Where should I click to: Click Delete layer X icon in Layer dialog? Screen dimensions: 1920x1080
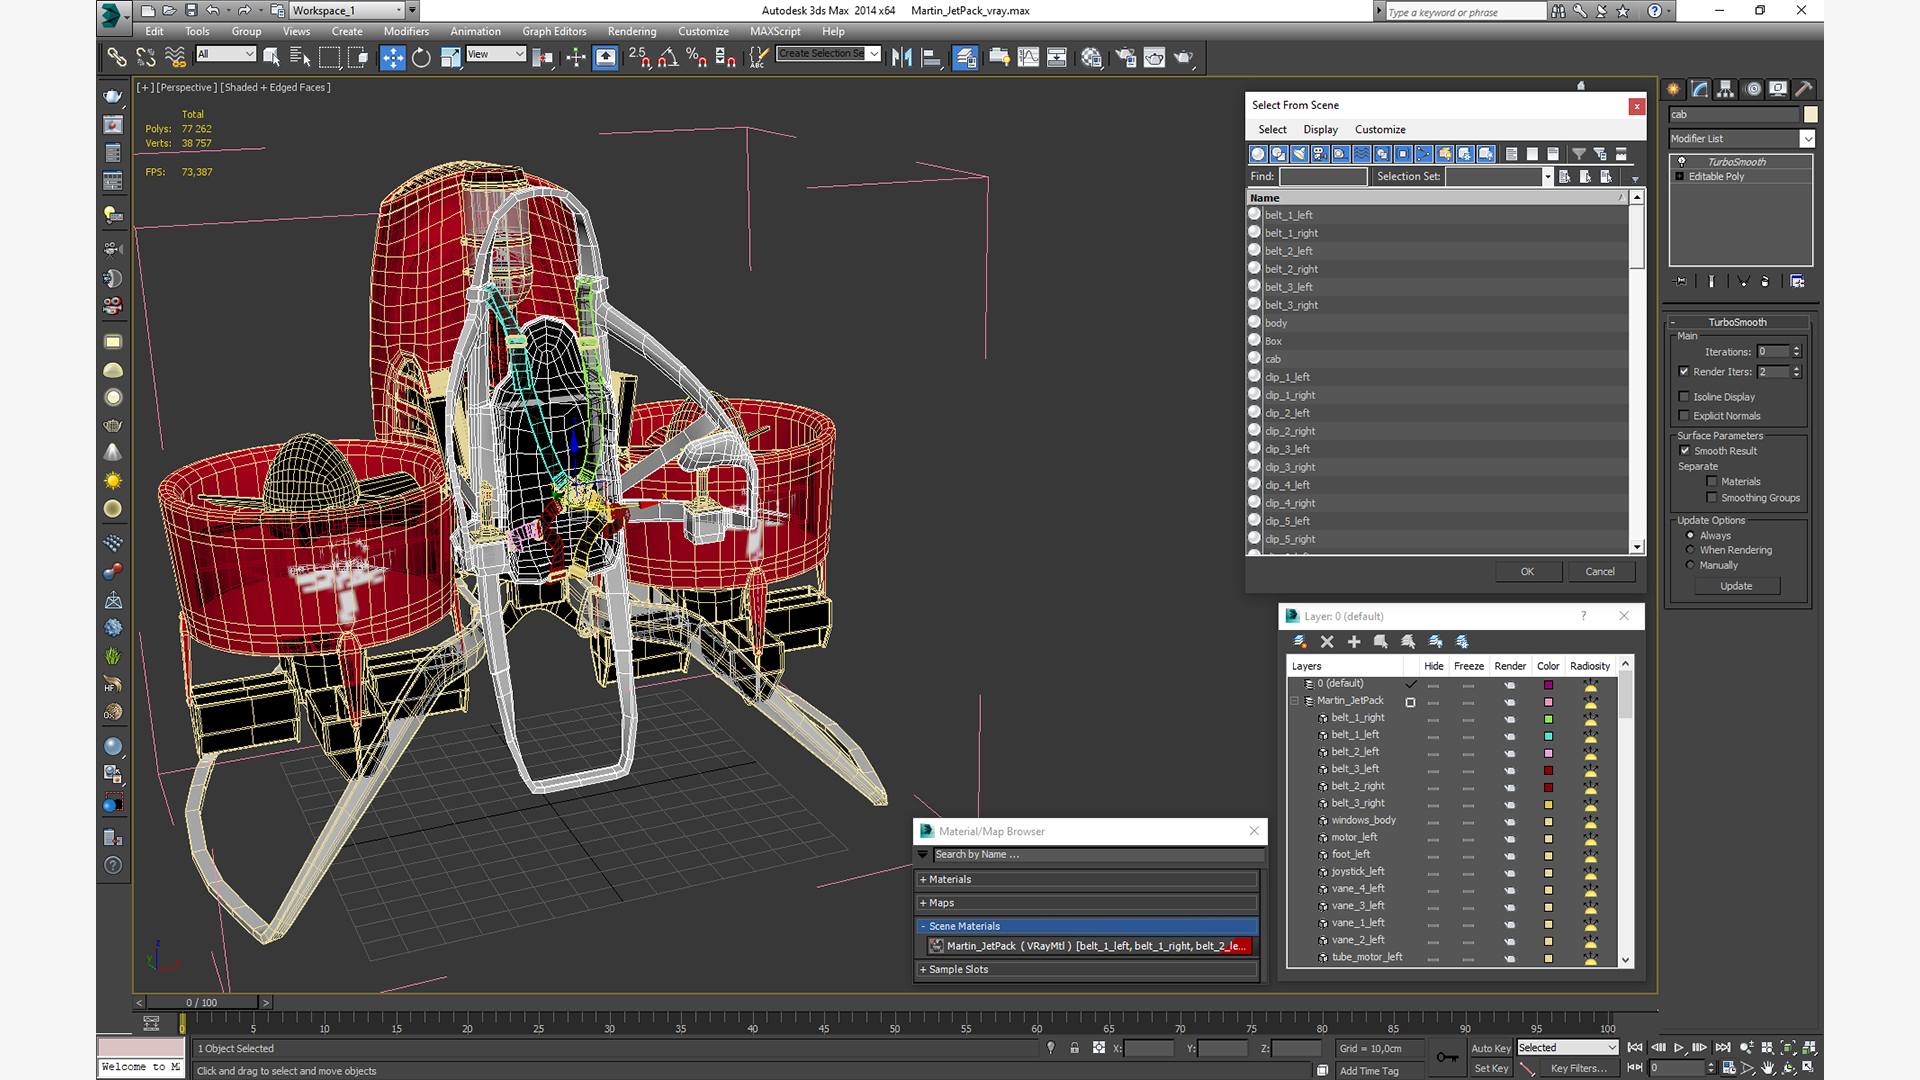click(1327, 642)
